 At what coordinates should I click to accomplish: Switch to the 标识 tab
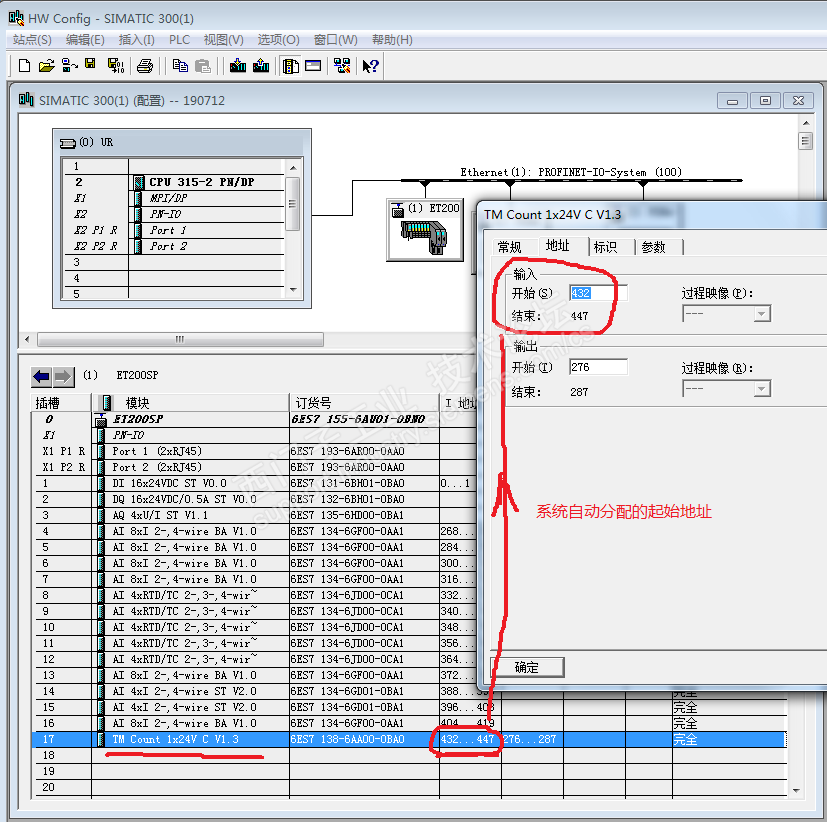coord(605,247)
